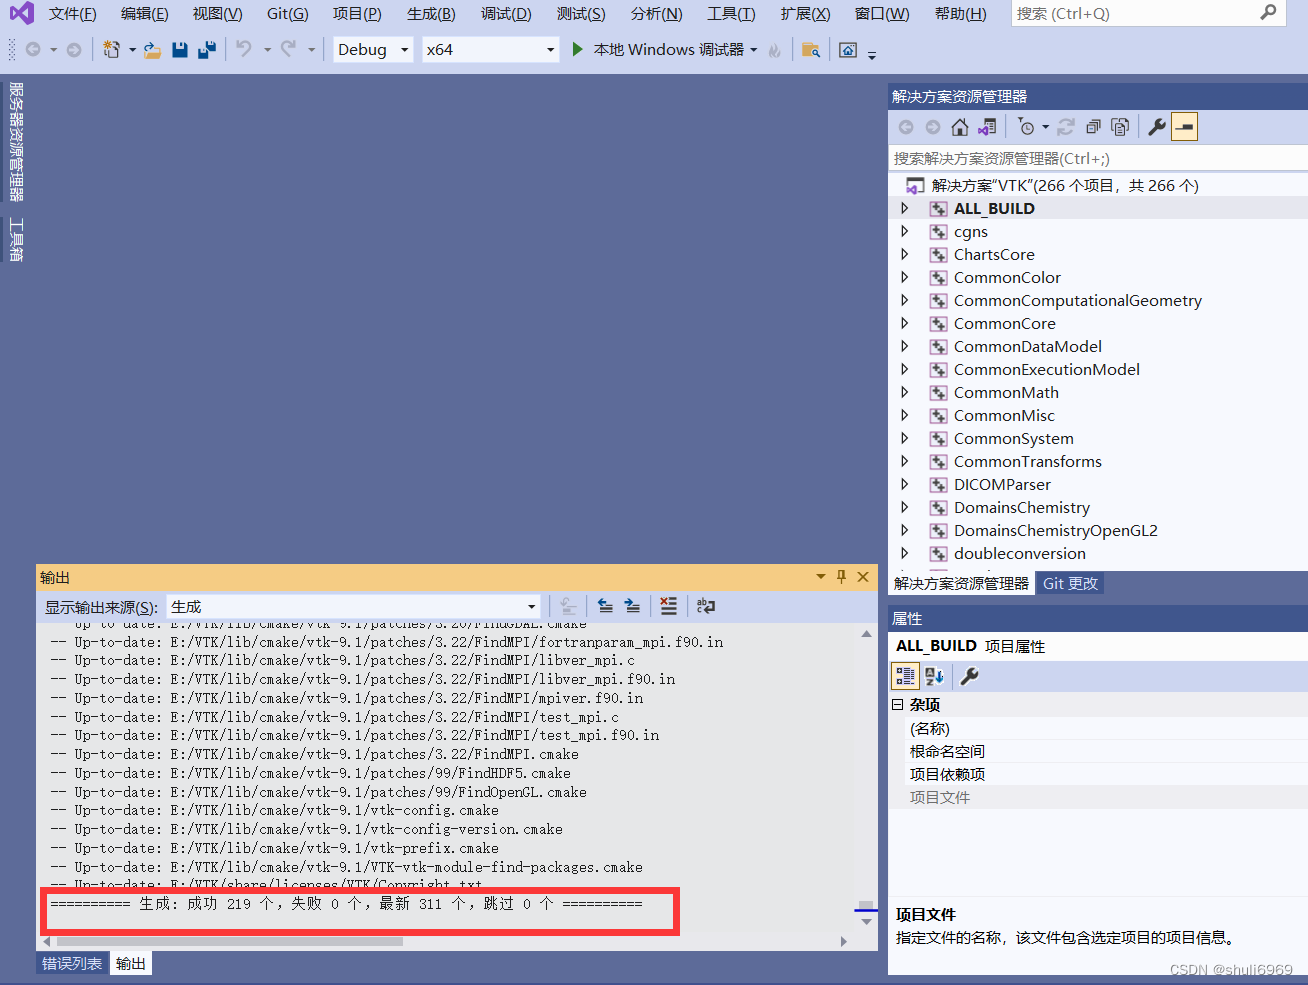Viewport: 1308px width, 985px height.
Task: Collapse the 杂项 property category
Action: [x=897, y=705]
